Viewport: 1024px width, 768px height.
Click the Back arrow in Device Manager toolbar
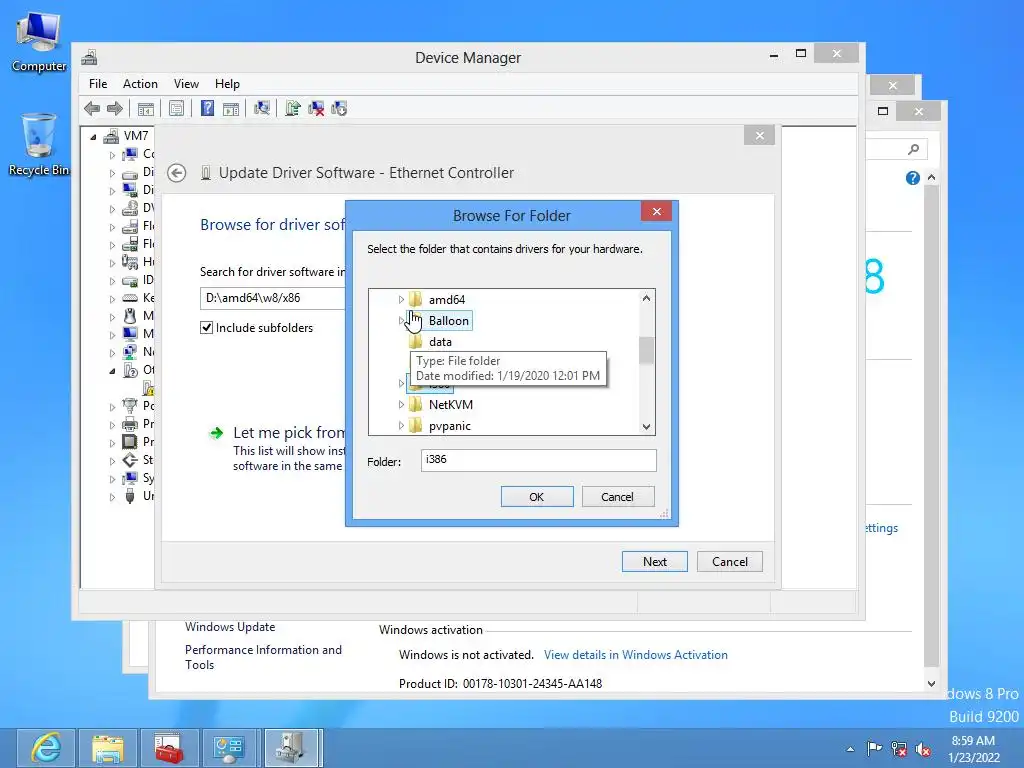(x=92, y=108)
